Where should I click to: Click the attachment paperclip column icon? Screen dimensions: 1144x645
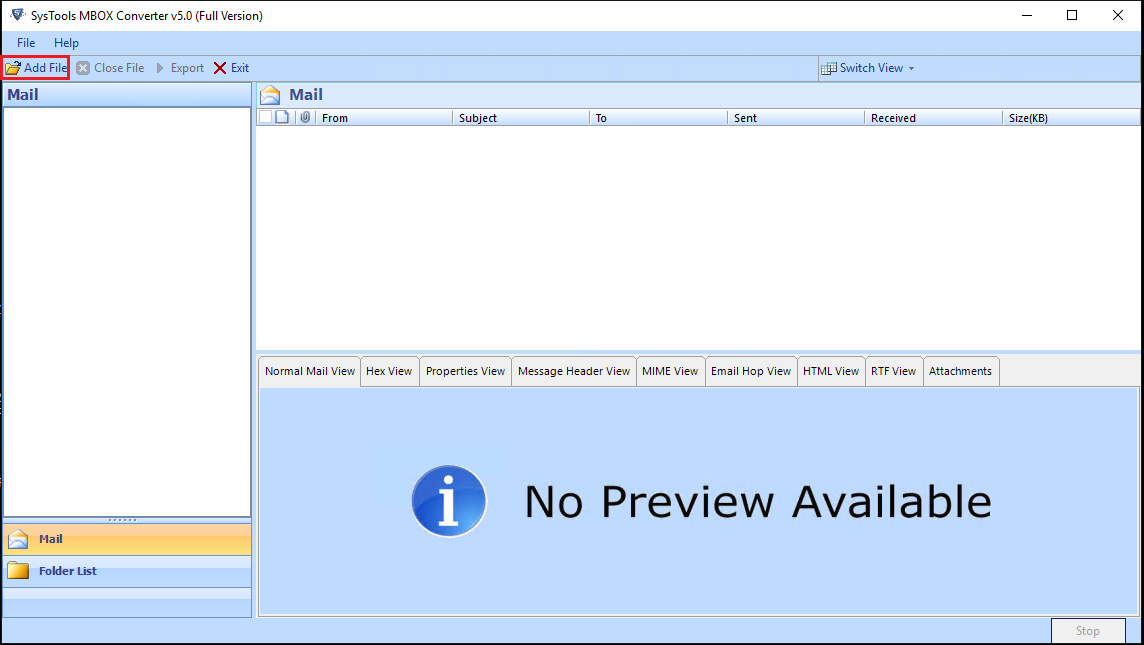click(x=305, y=117)
